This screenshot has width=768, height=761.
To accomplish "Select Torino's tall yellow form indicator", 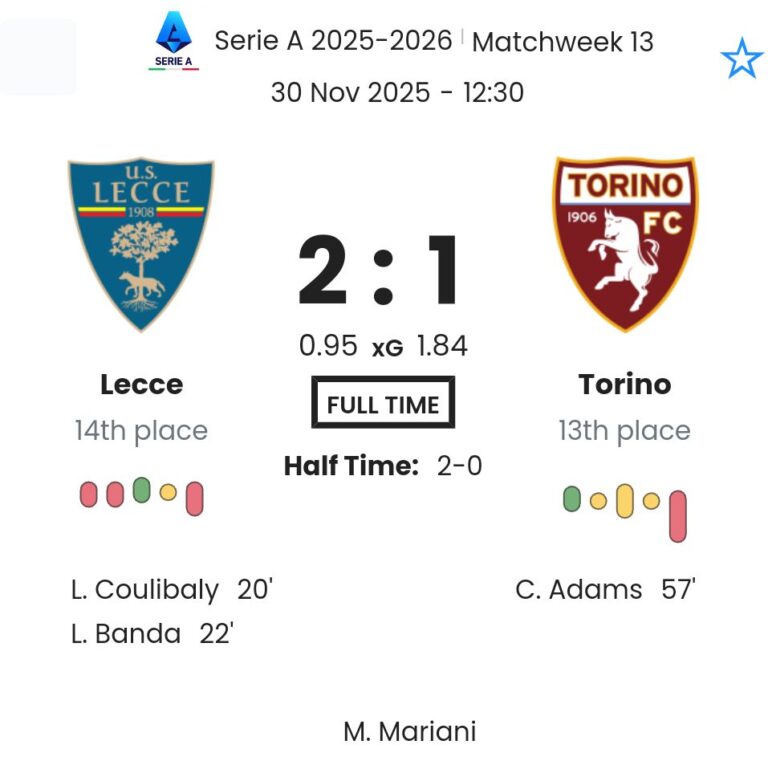I will pyautogui.click(x=625, y=500).
